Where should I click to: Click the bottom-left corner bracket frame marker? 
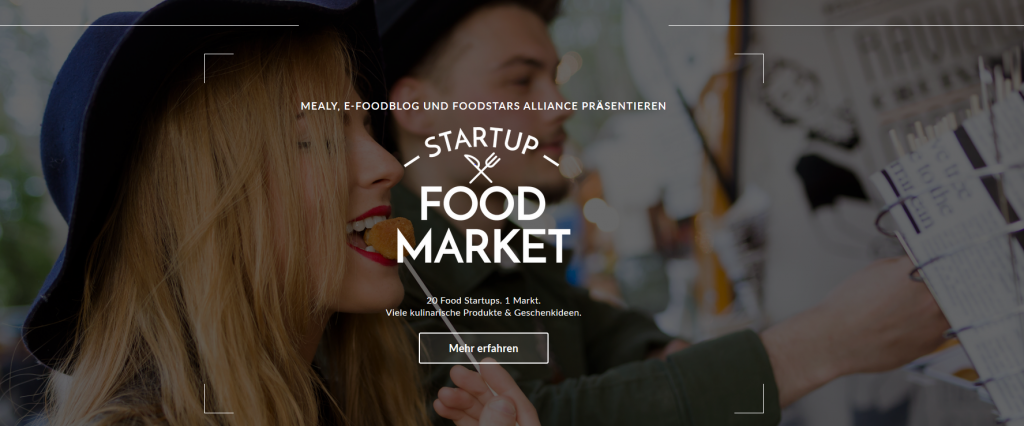pos(218,399)
